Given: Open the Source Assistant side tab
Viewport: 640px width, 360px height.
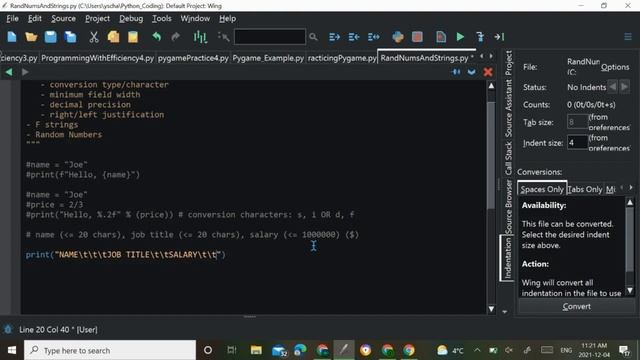Looking at the screenshot, I should pyautogui.click(x=509, y=108).
